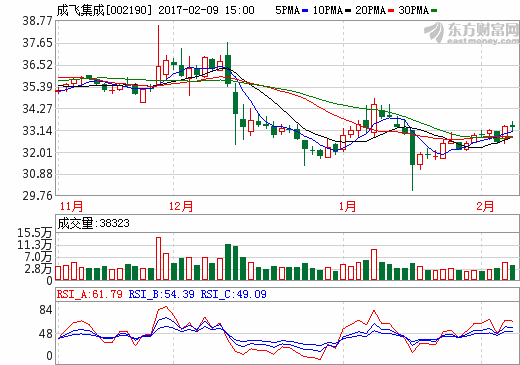Click the 11.3万 volume axis label
This screenshot has width=520, height=365.
pos(35,245)
